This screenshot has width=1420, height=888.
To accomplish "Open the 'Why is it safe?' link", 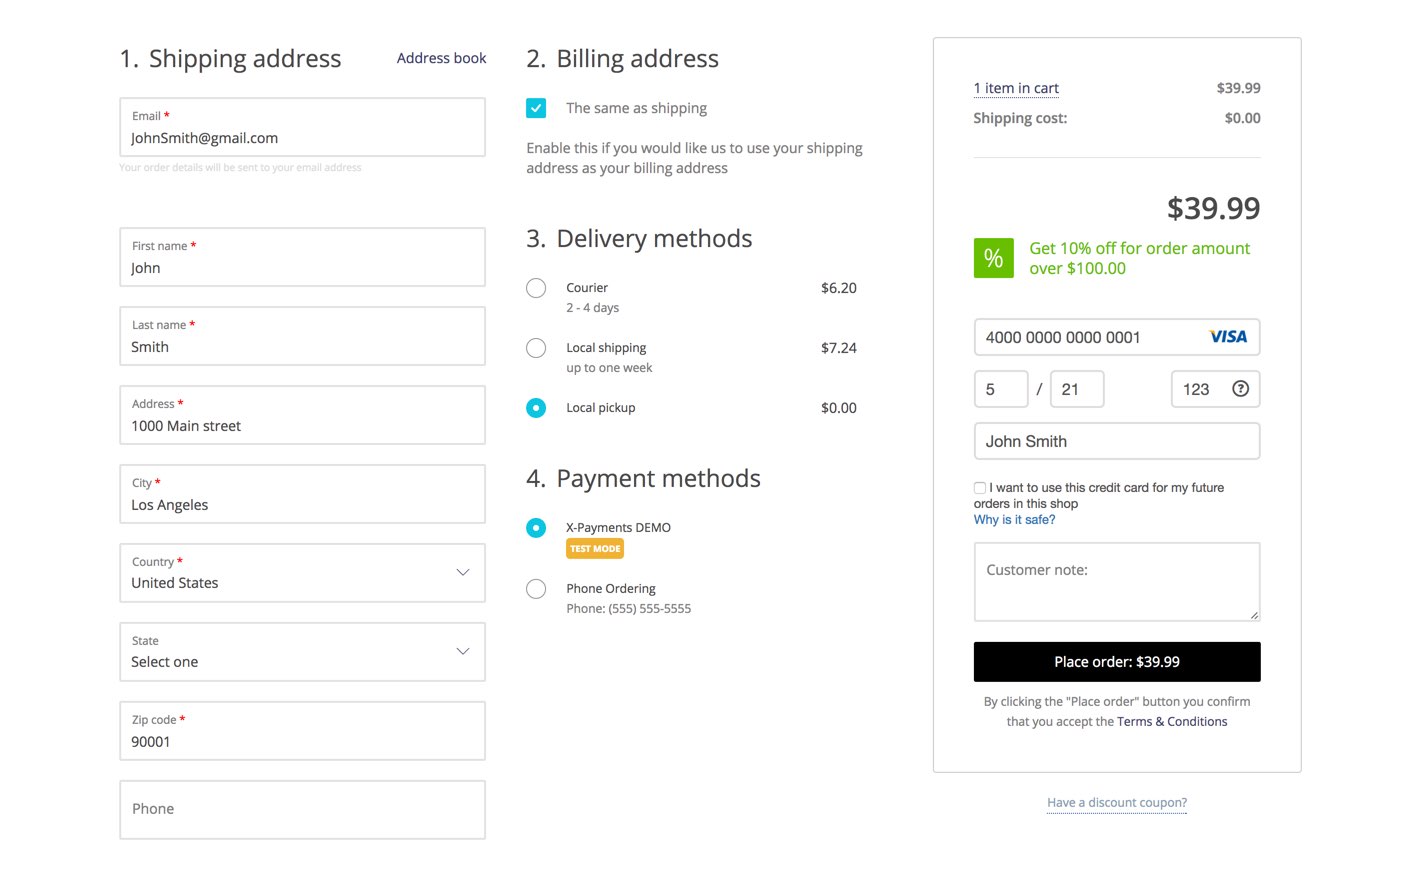I will (1014, 519).
